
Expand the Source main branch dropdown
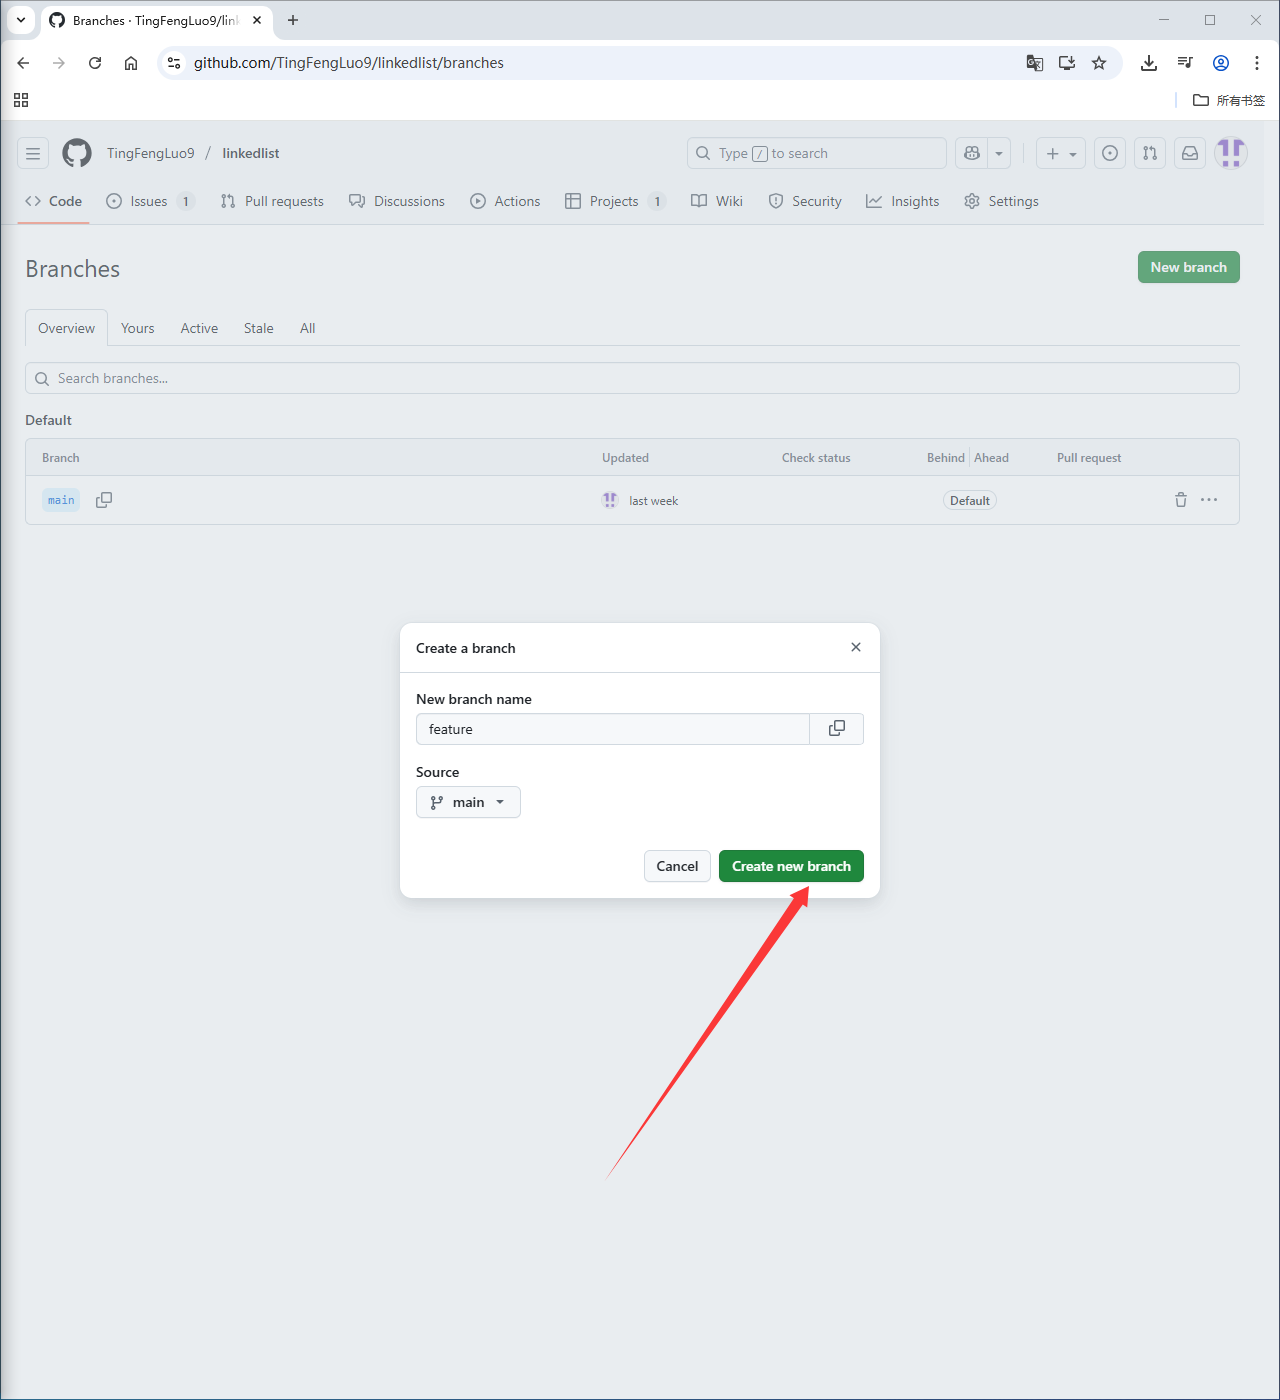pyautogui.click(x=468, y=802)
